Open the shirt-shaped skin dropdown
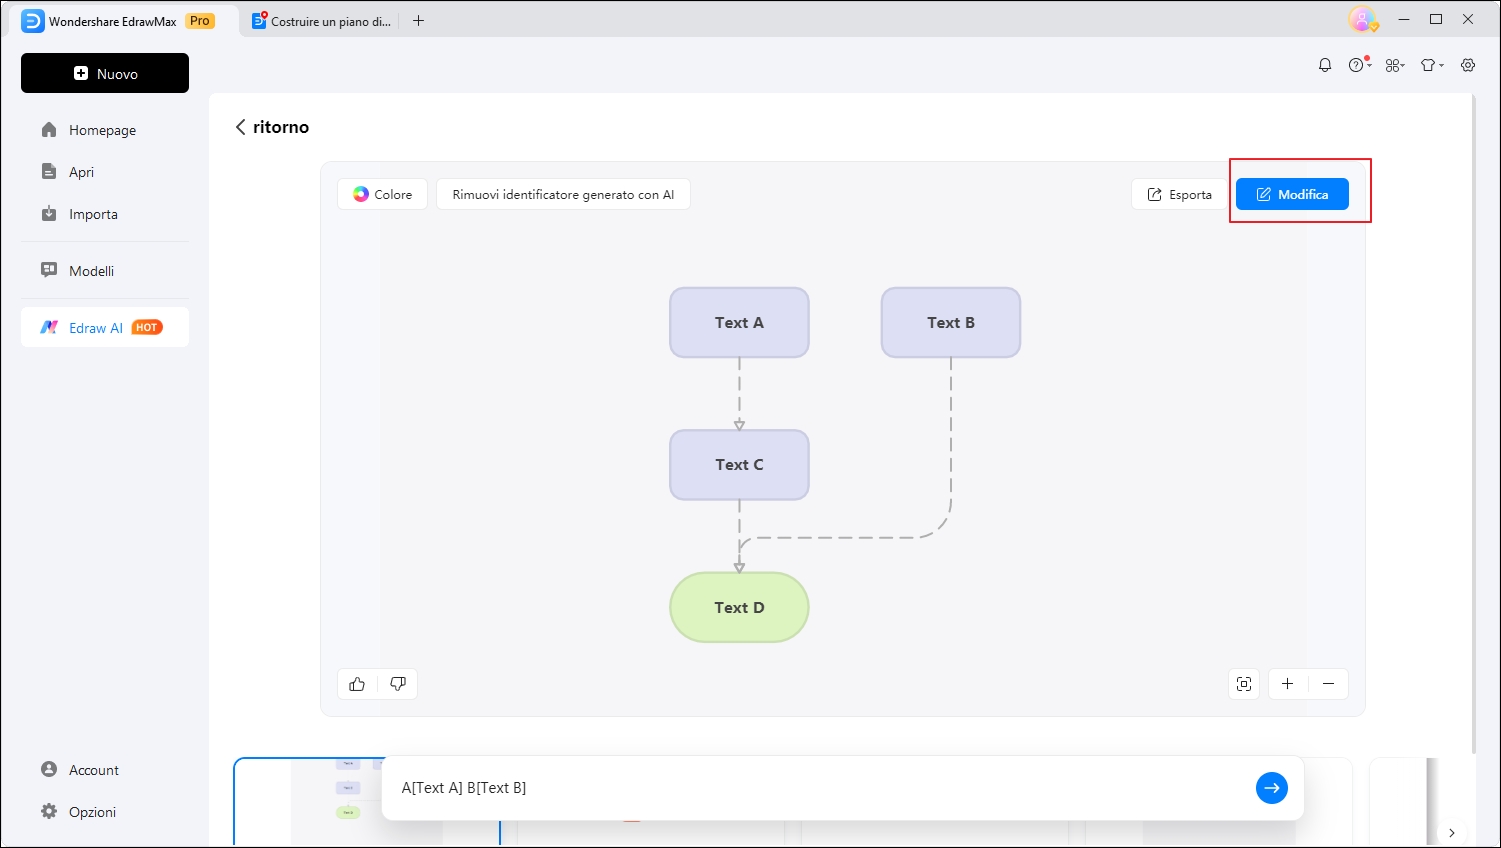 click(1431, 65)
